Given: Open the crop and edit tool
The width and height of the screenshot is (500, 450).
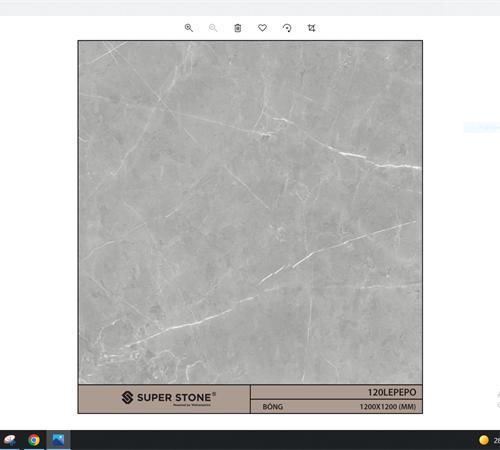Looking at the screenshot, I should (x=311, y=28).
